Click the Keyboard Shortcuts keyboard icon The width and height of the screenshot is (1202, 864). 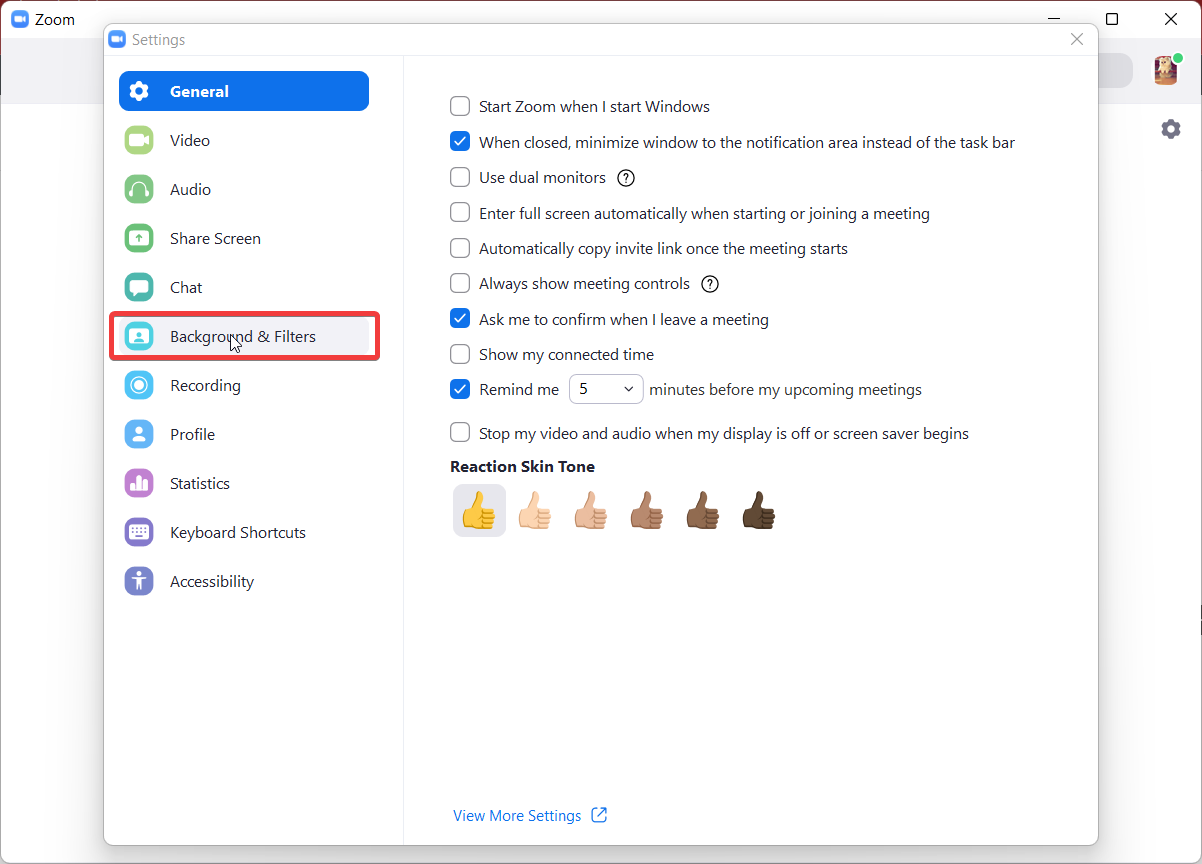139,532
